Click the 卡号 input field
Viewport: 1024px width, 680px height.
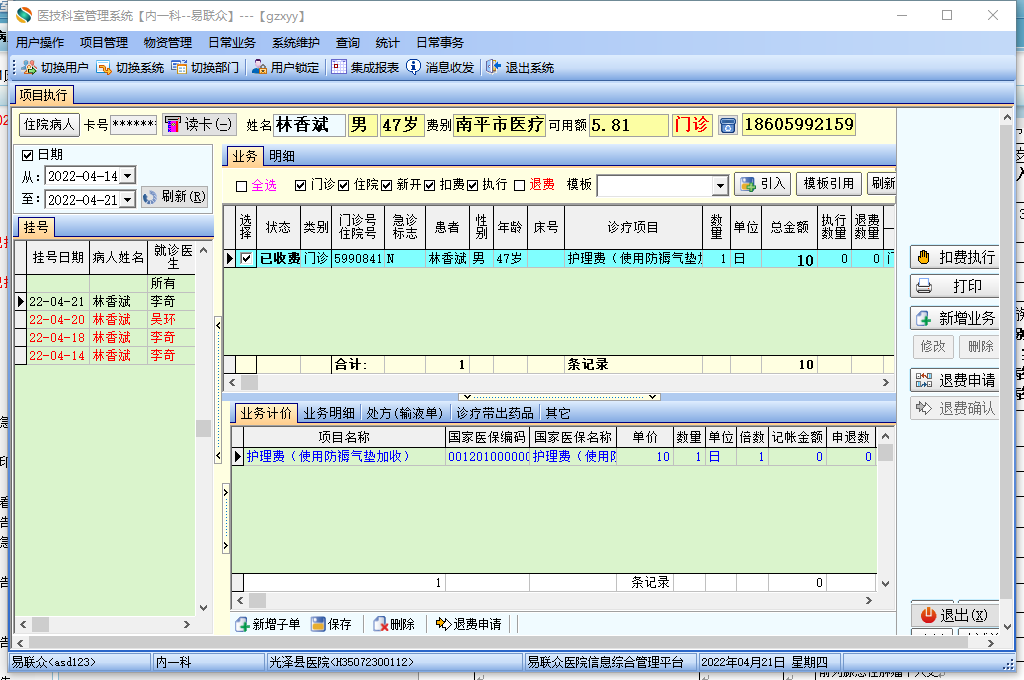click(133, 124)
